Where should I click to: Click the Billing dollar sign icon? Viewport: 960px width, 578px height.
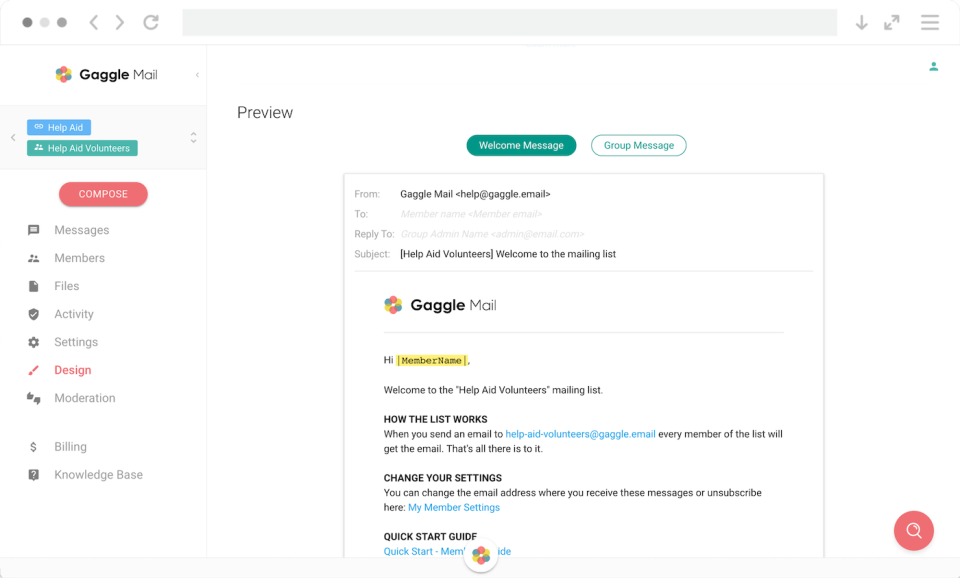click(34, 447)
